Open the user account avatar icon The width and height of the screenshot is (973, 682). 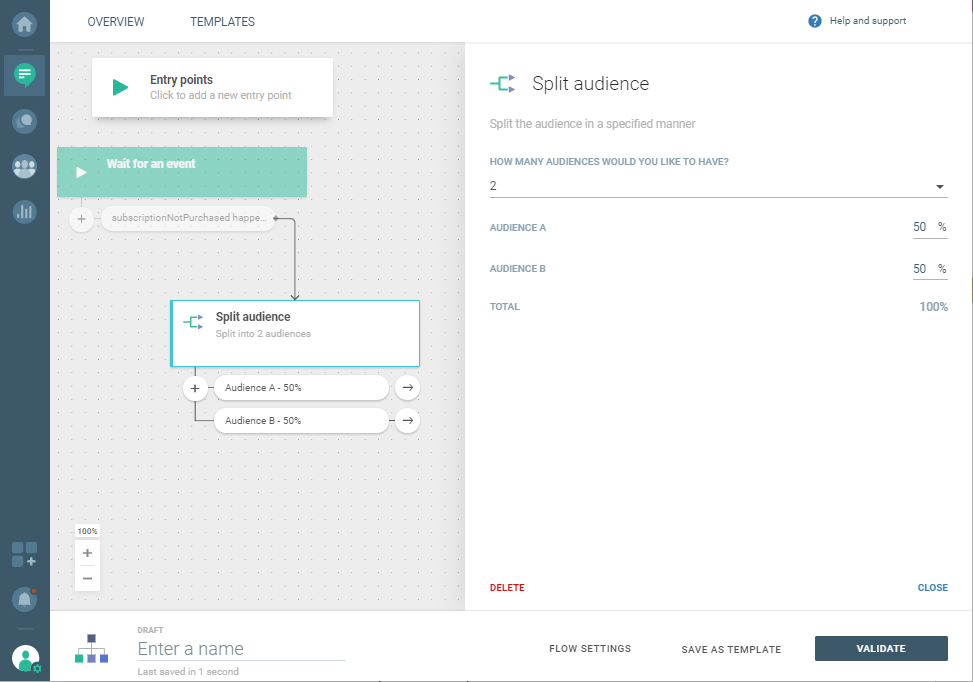click(25, 658)
